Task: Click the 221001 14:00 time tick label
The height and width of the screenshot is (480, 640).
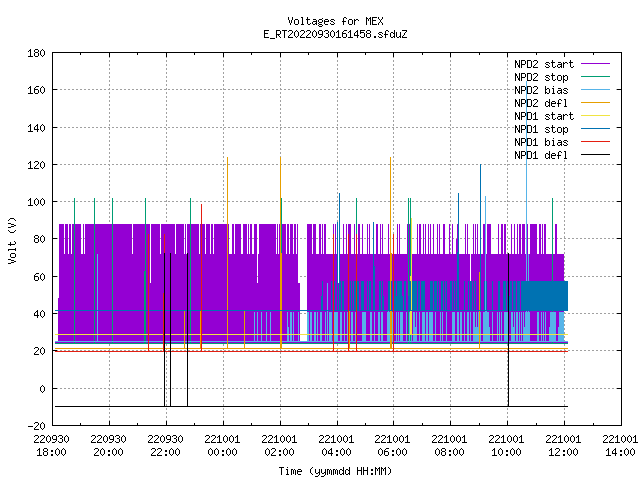Action: (x=620, y=446)
